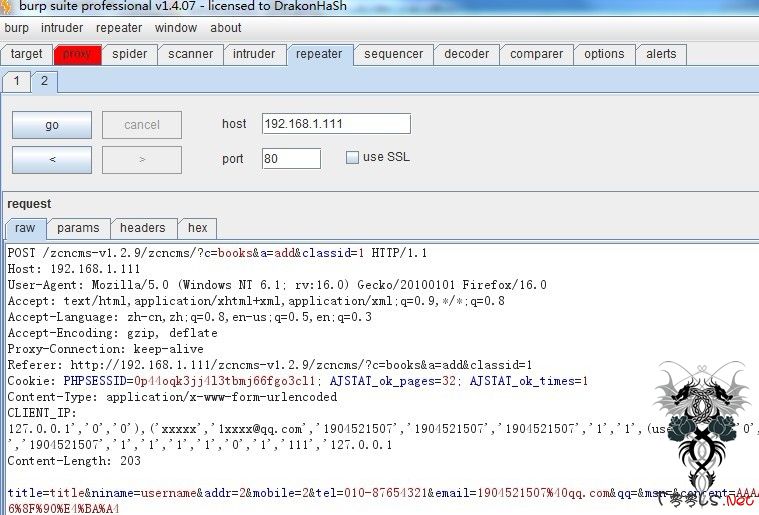The image size is (759, 515).
Task: Select repeater request tab 1
Action: 16,81
